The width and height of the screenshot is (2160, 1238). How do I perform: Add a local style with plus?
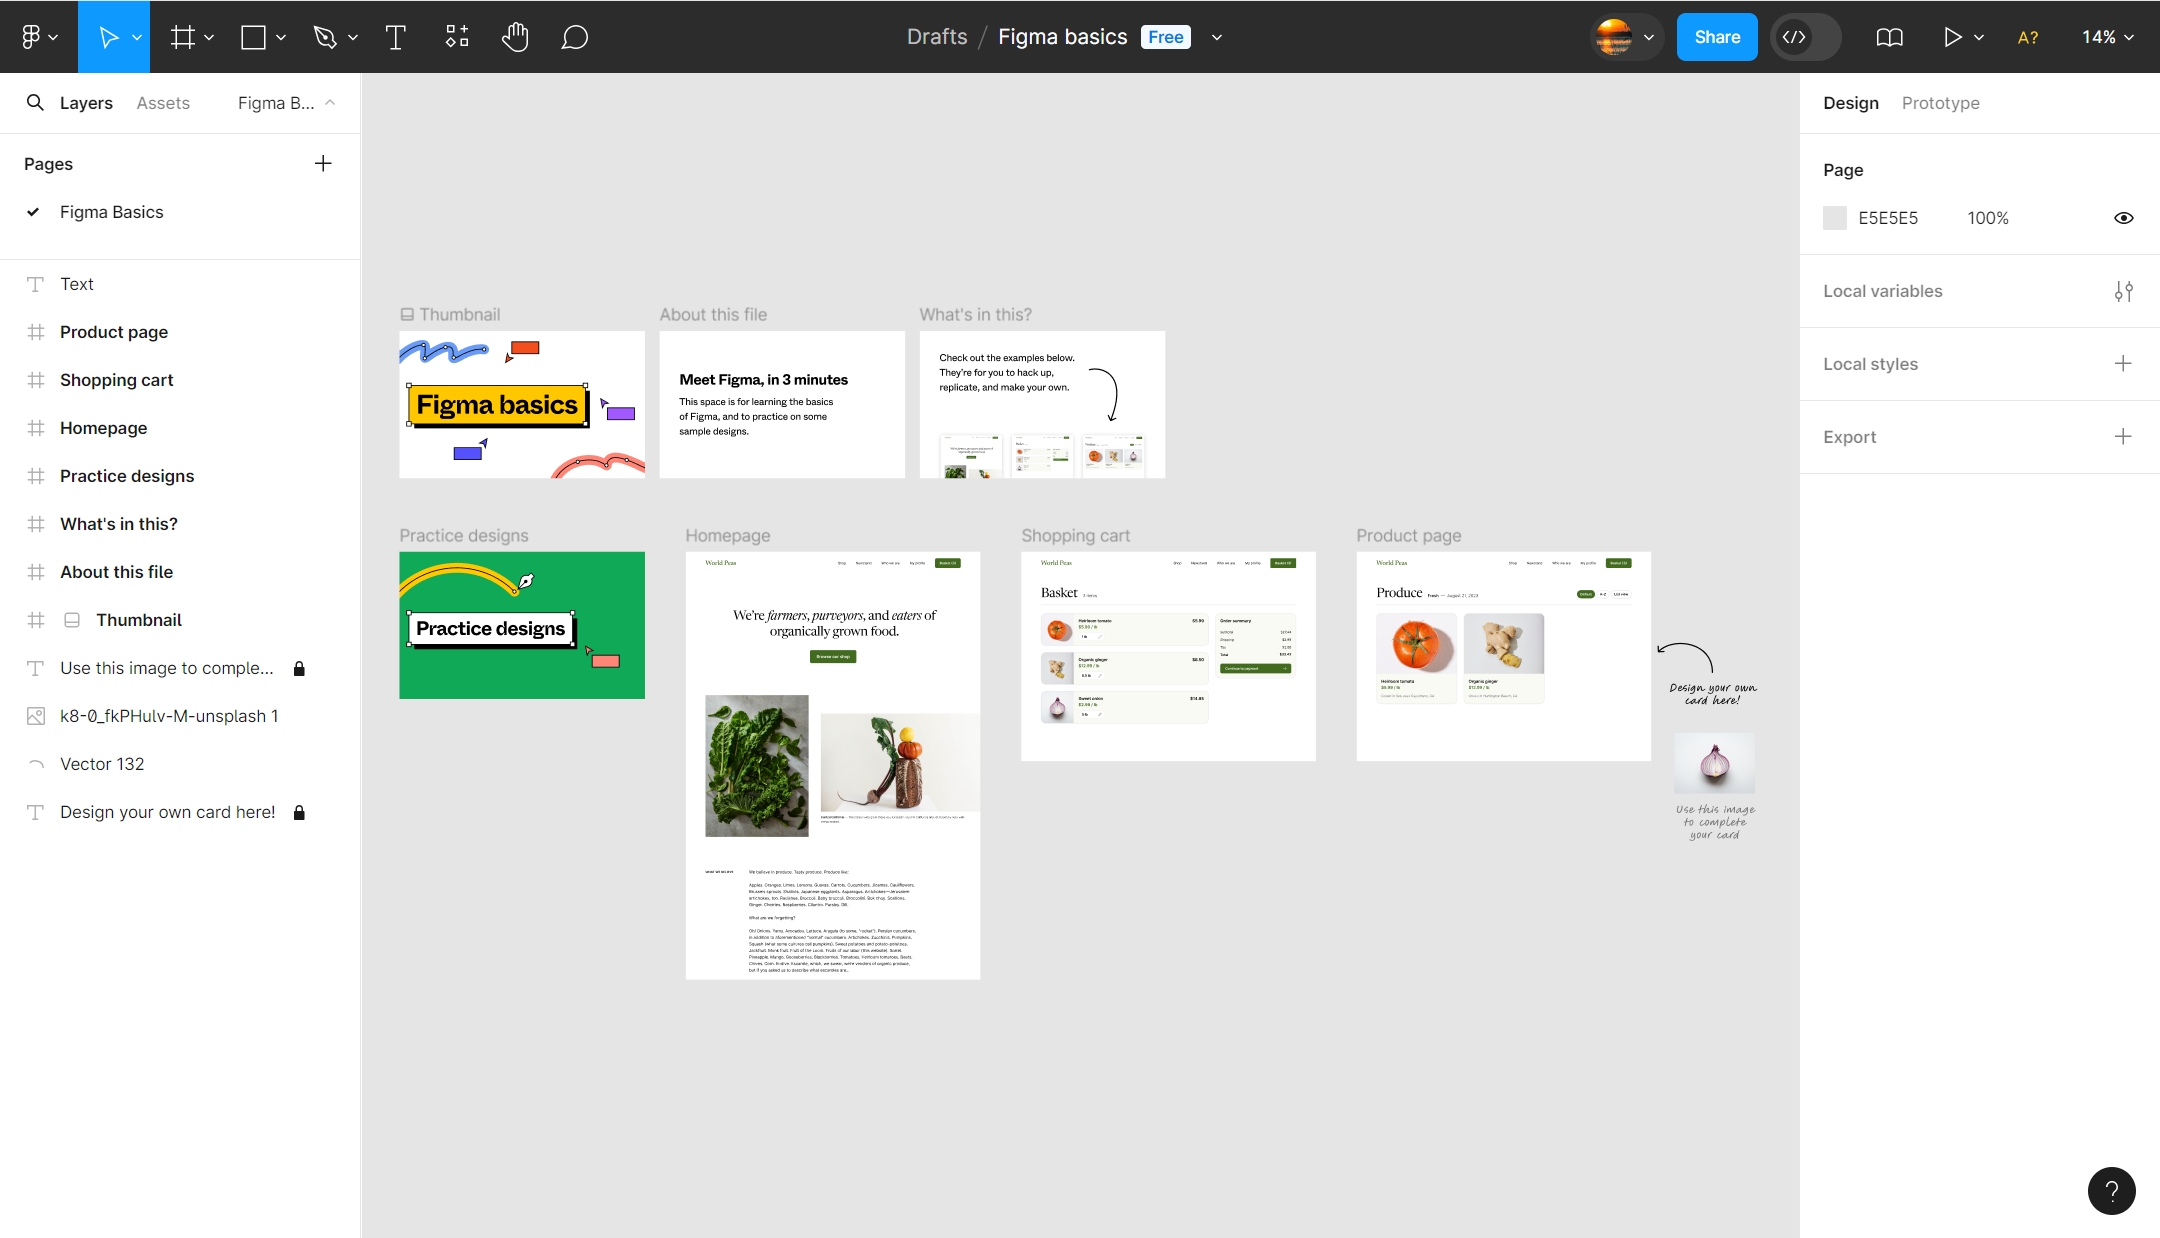[2123, 363]
